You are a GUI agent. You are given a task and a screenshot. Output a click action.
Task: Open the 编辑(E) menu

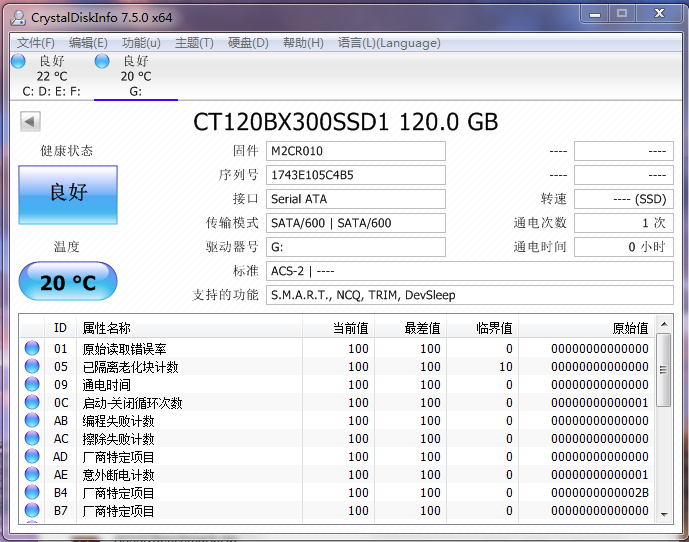tap(88, 43)
